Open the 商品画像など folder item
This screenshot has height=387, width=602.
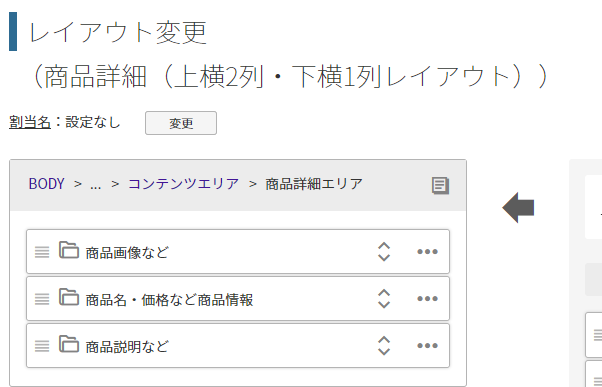point(238,252)
